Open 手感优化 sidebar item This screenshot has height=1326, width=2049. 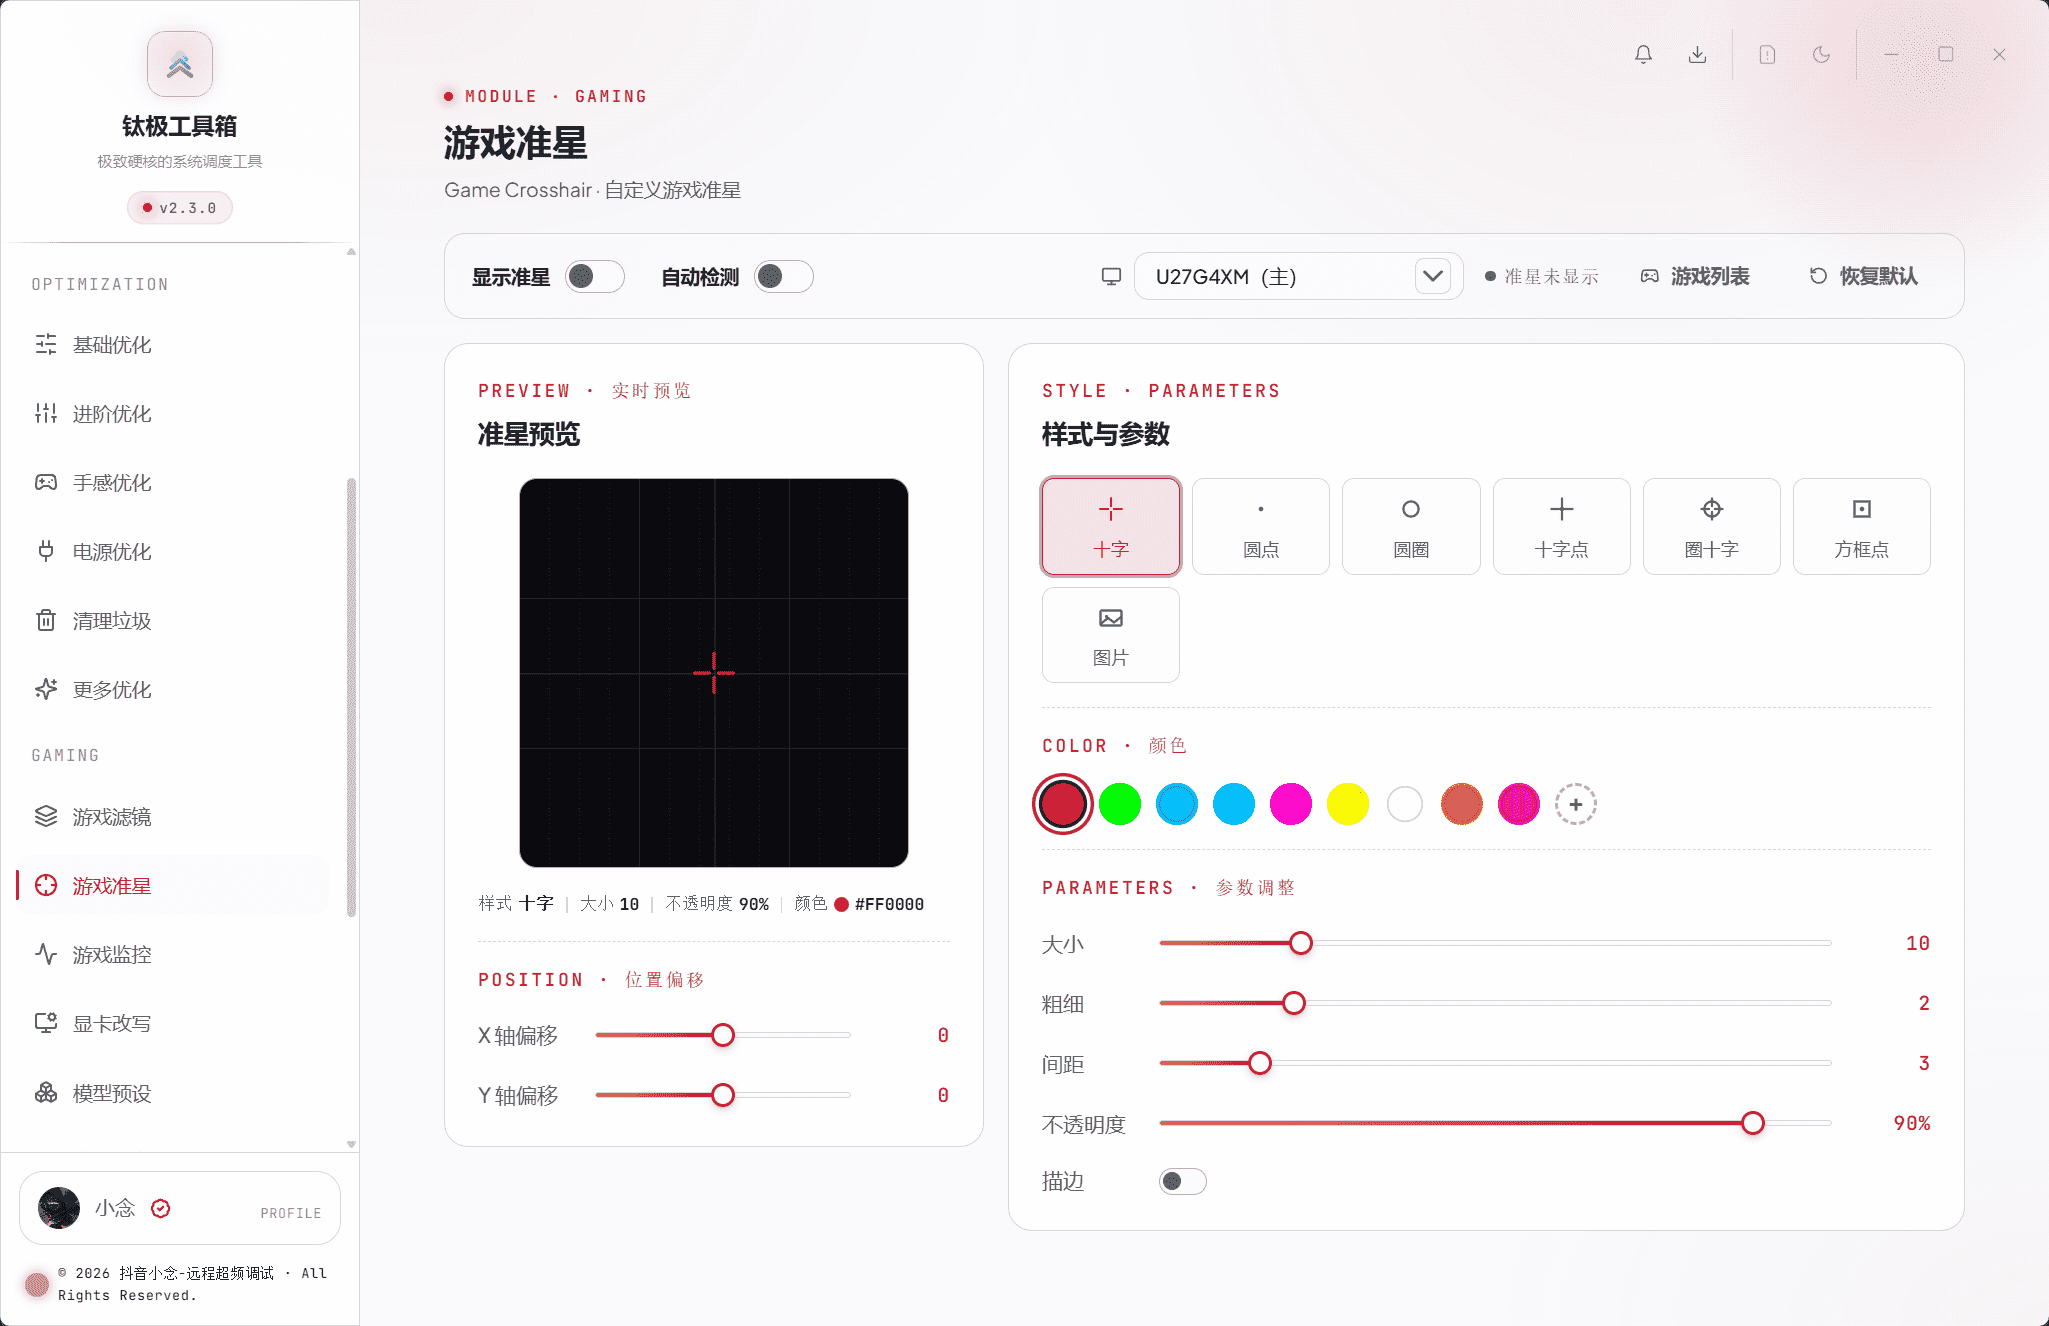172,483
